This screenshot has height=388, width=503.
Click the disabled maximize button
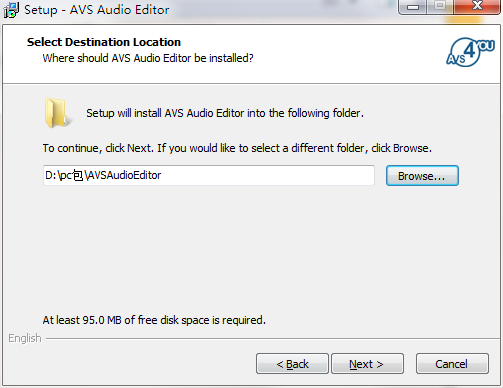(x=440, y=6)
